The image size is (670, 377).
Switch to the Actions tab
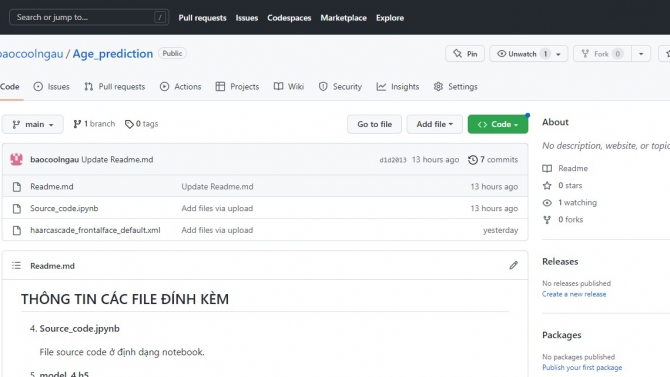[x=180, y=87]
